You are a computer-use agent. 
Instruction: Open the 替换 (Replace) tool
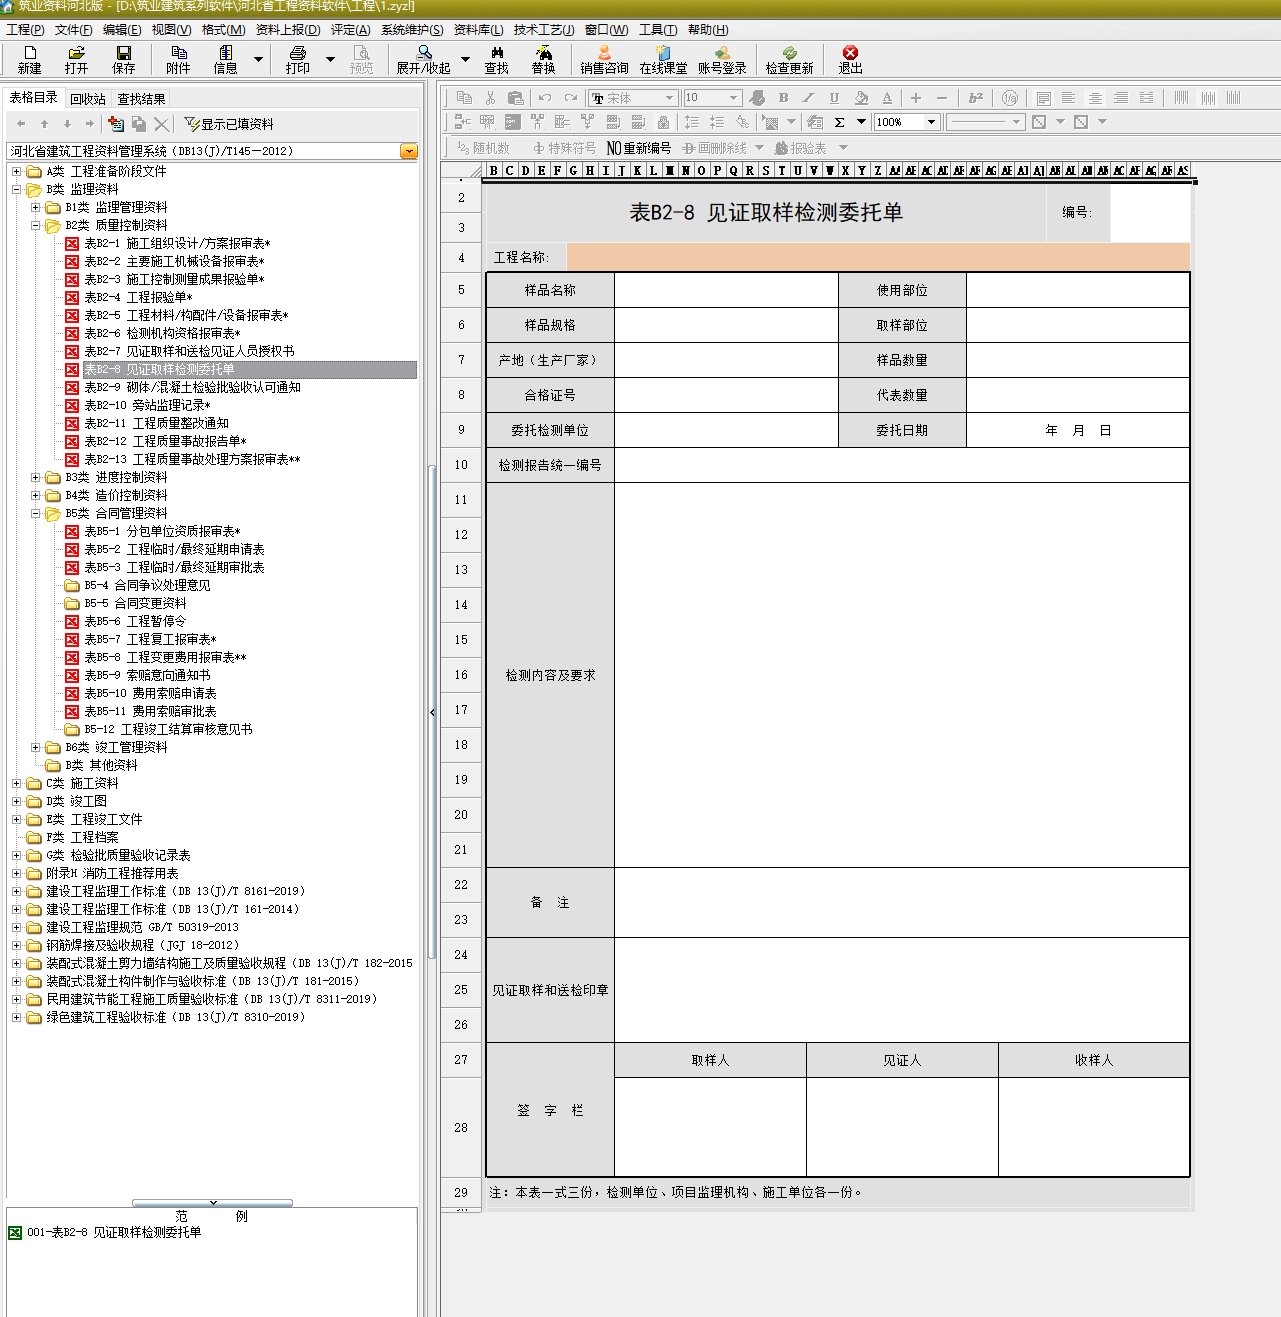543,60
